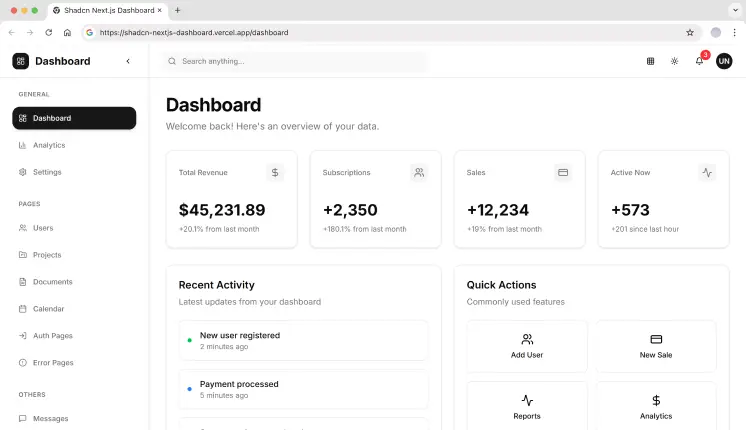Image resolution: width=746 pixels, height=430 pixels.
Task: Open the UN user avatar menu
Action: 724,61
